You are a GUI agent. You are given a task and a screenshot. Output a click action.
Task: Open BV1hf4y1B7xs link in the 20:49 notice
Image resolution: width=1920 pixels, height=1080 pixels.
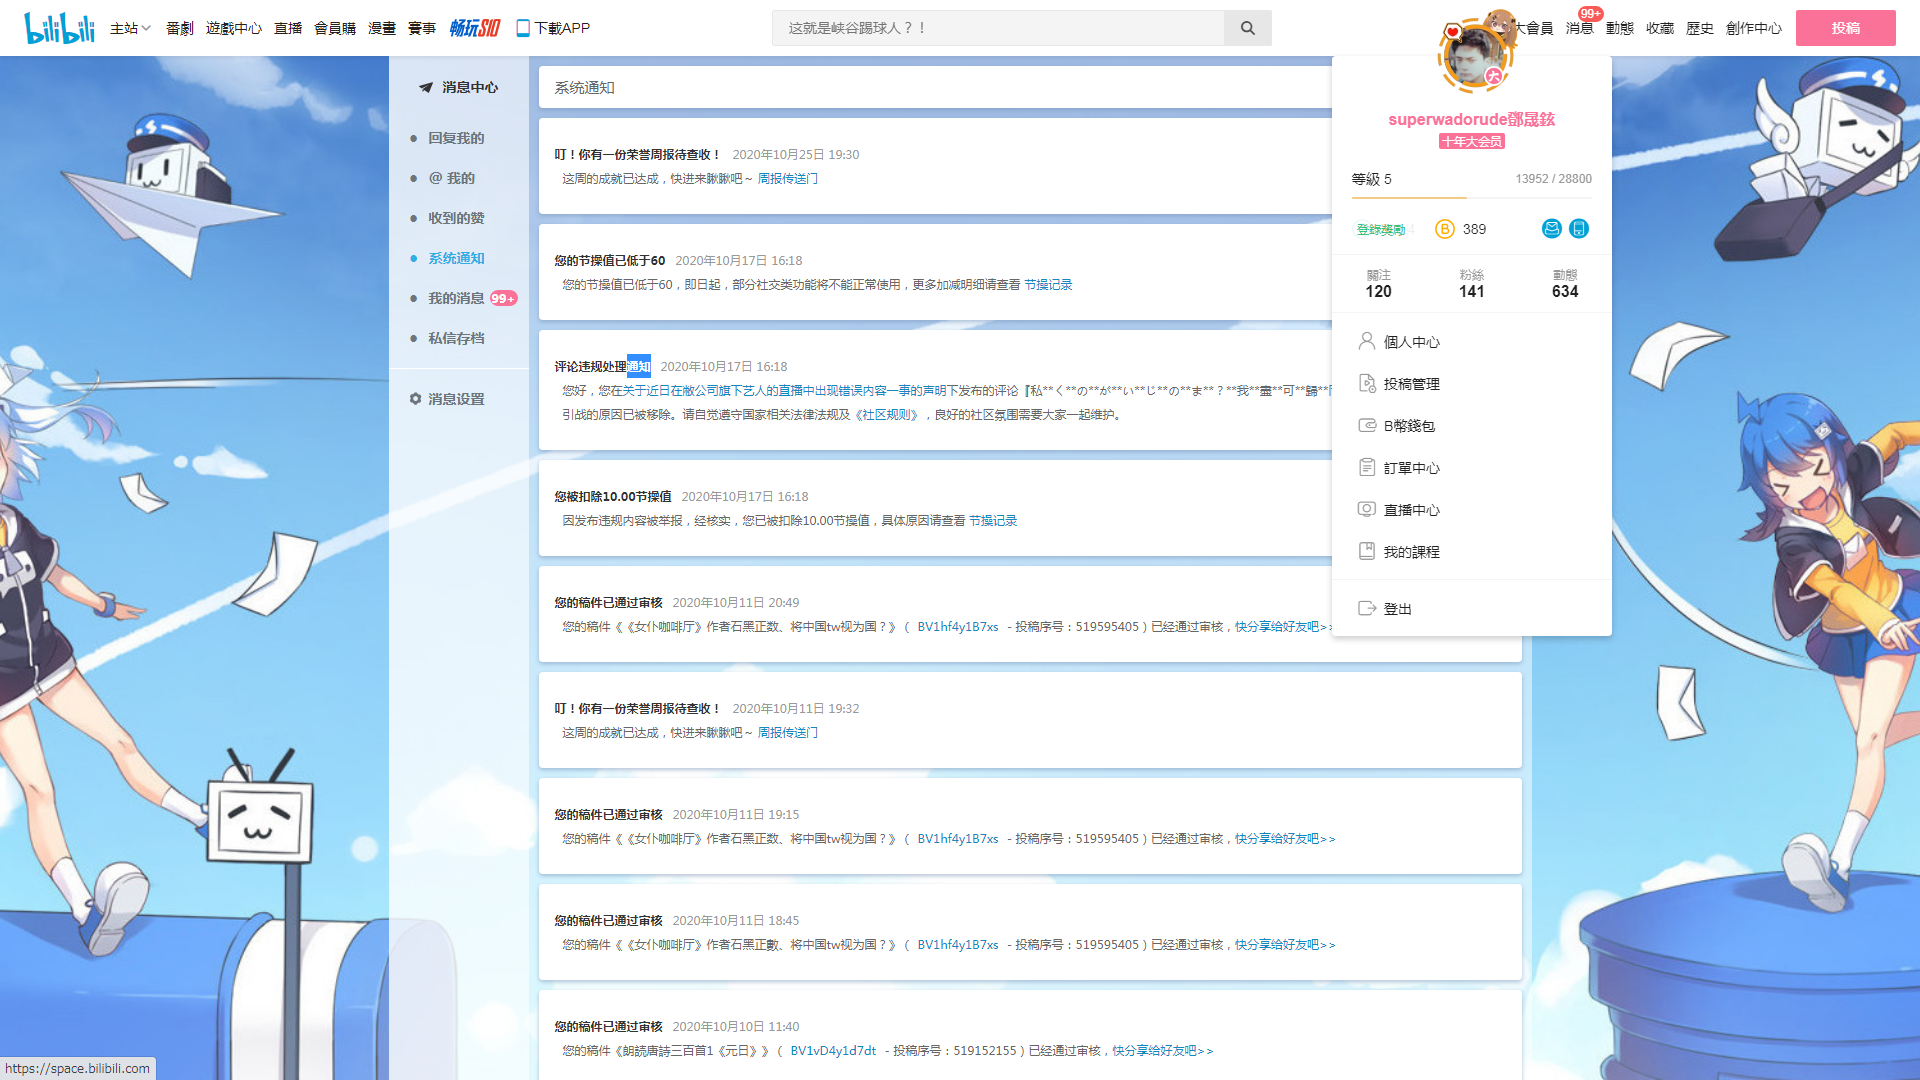pos(958,626)
